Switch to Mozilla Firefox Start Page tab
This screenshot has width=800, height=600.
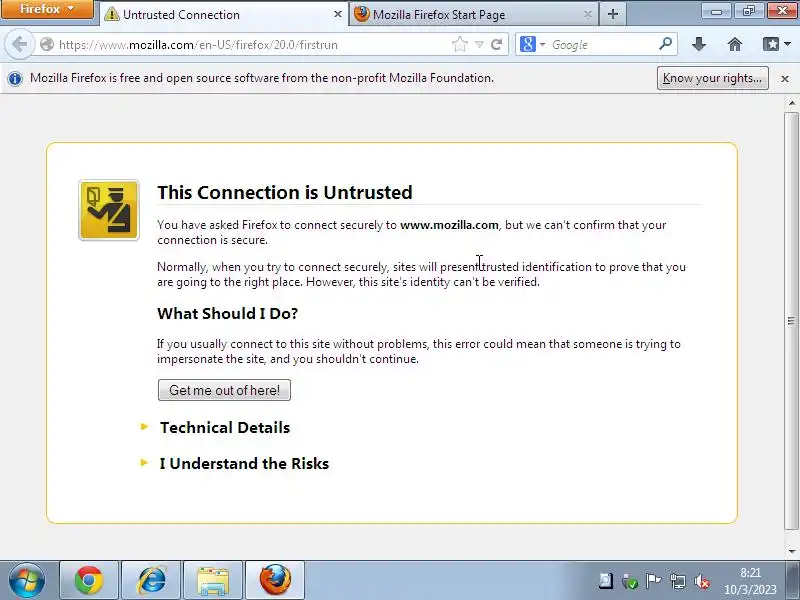pyautogui.click(x=474, y=14)
